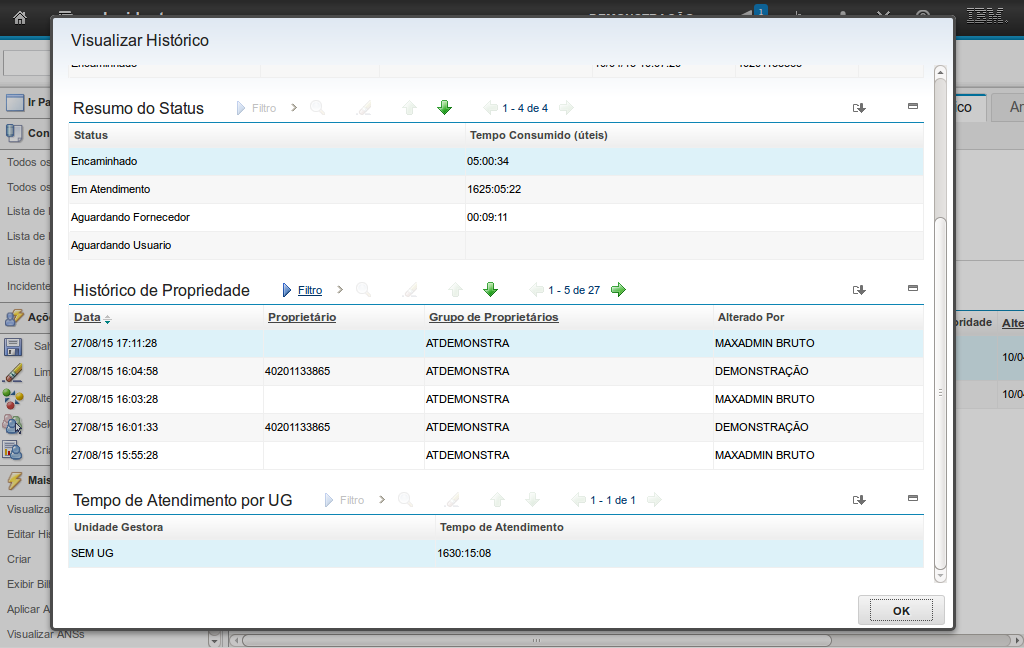This screenshot has width=1024, height=648.
Task: Download the Histórico de Propriedade table
Action: tap(858, 290)
